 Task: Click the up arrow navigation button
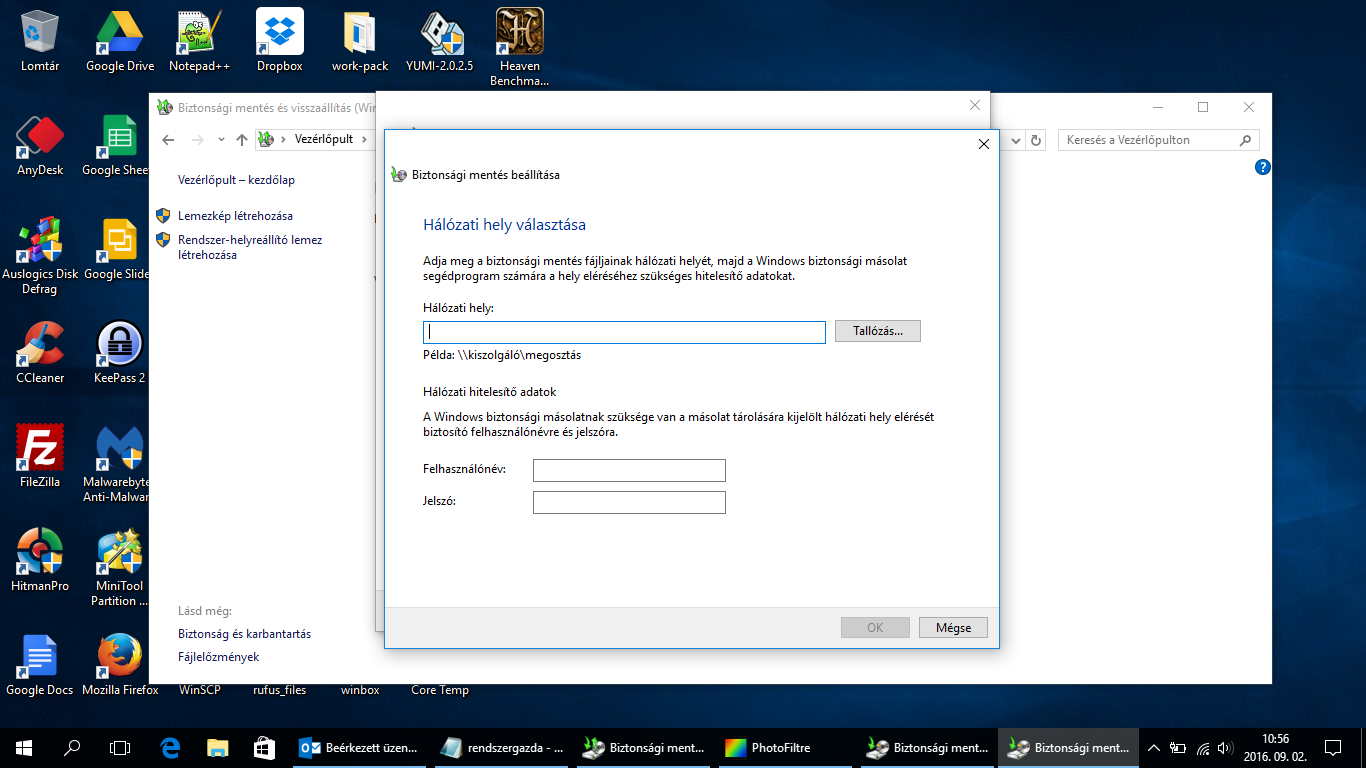click(x=241, y=140)
